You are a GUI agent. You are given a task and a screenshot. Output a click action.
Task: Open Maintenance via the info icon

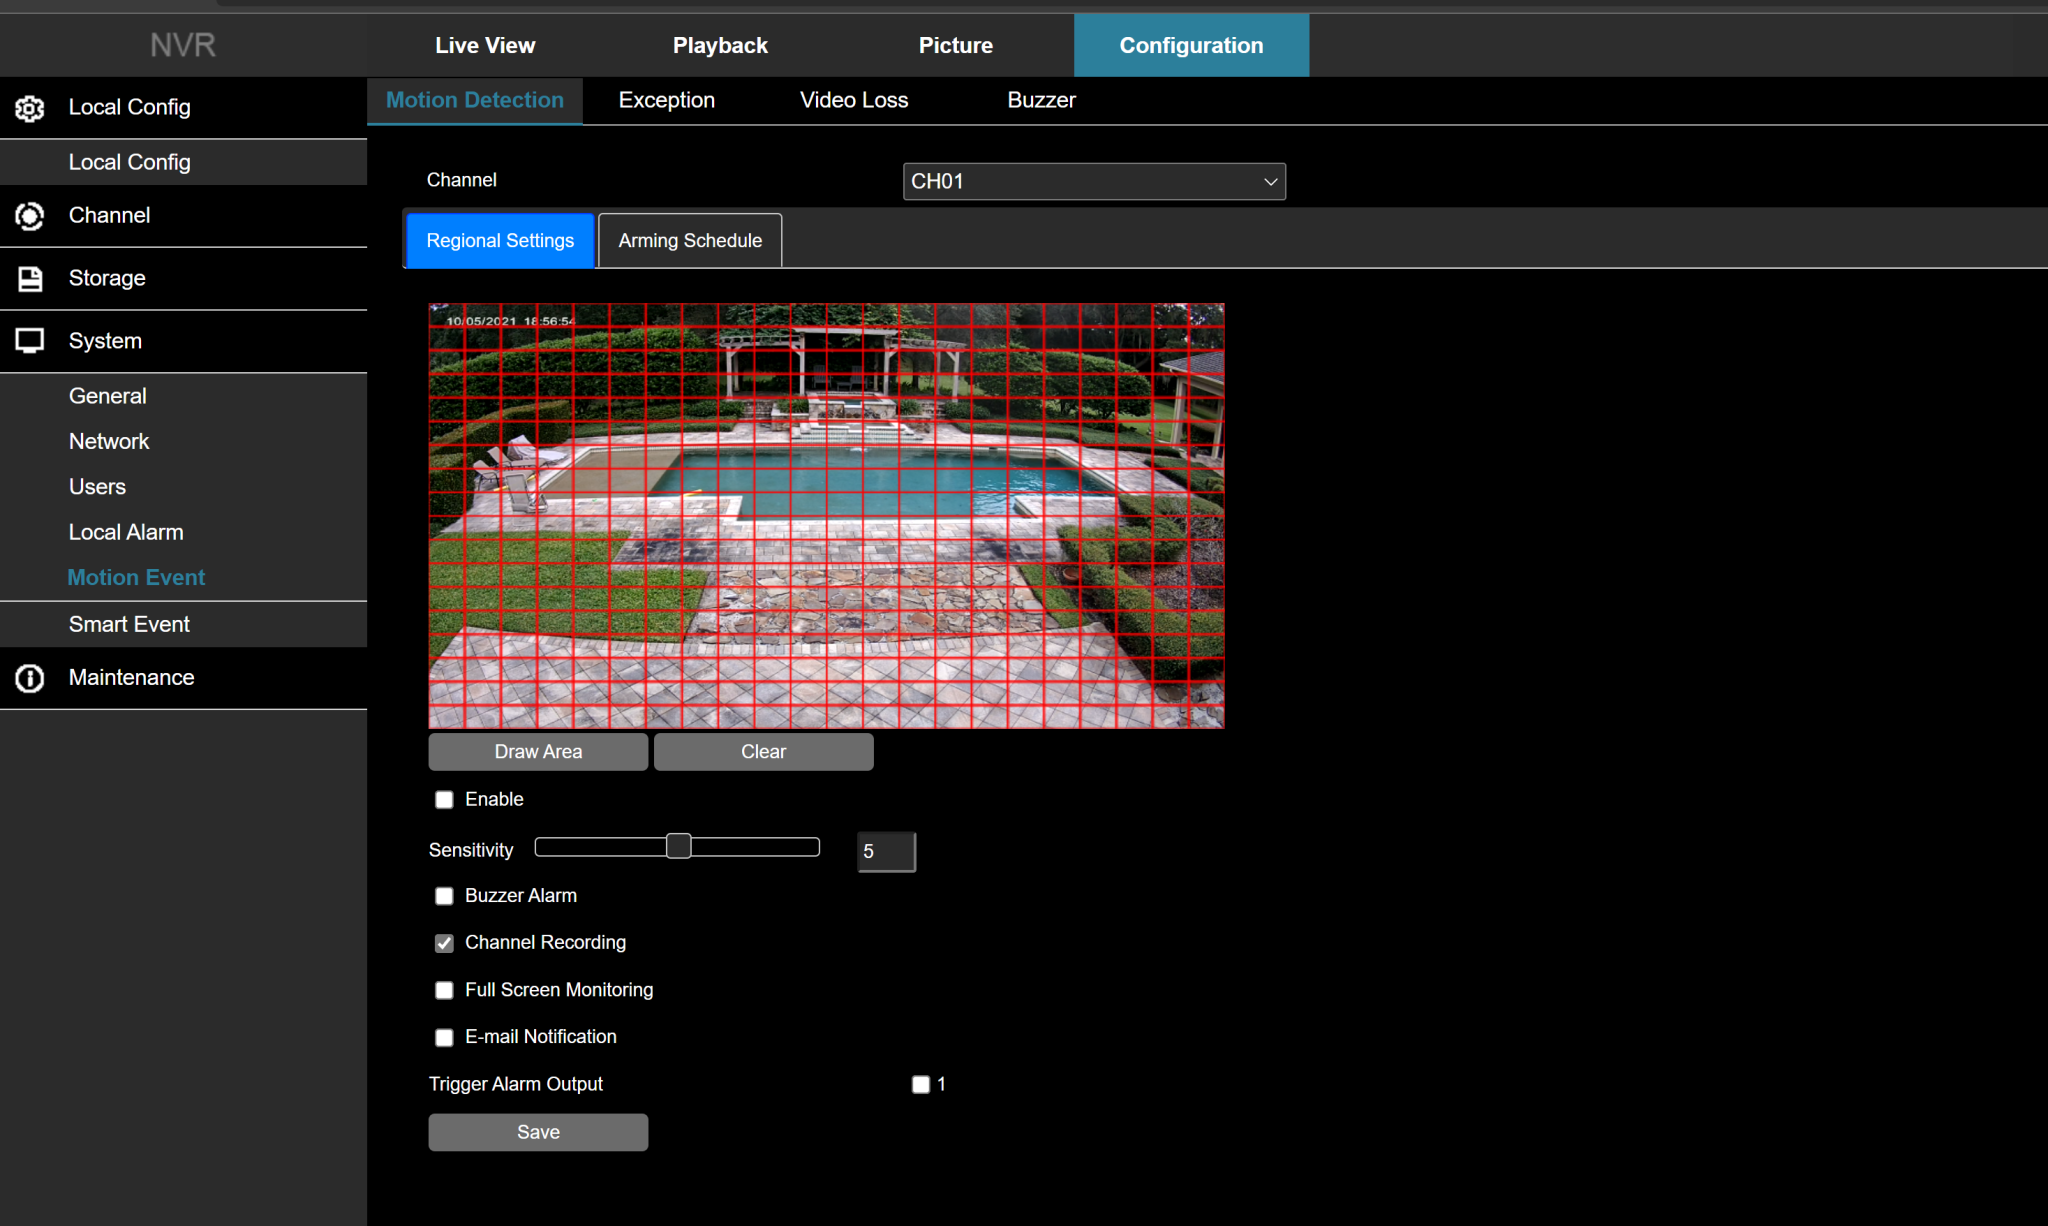click(30, 678)
